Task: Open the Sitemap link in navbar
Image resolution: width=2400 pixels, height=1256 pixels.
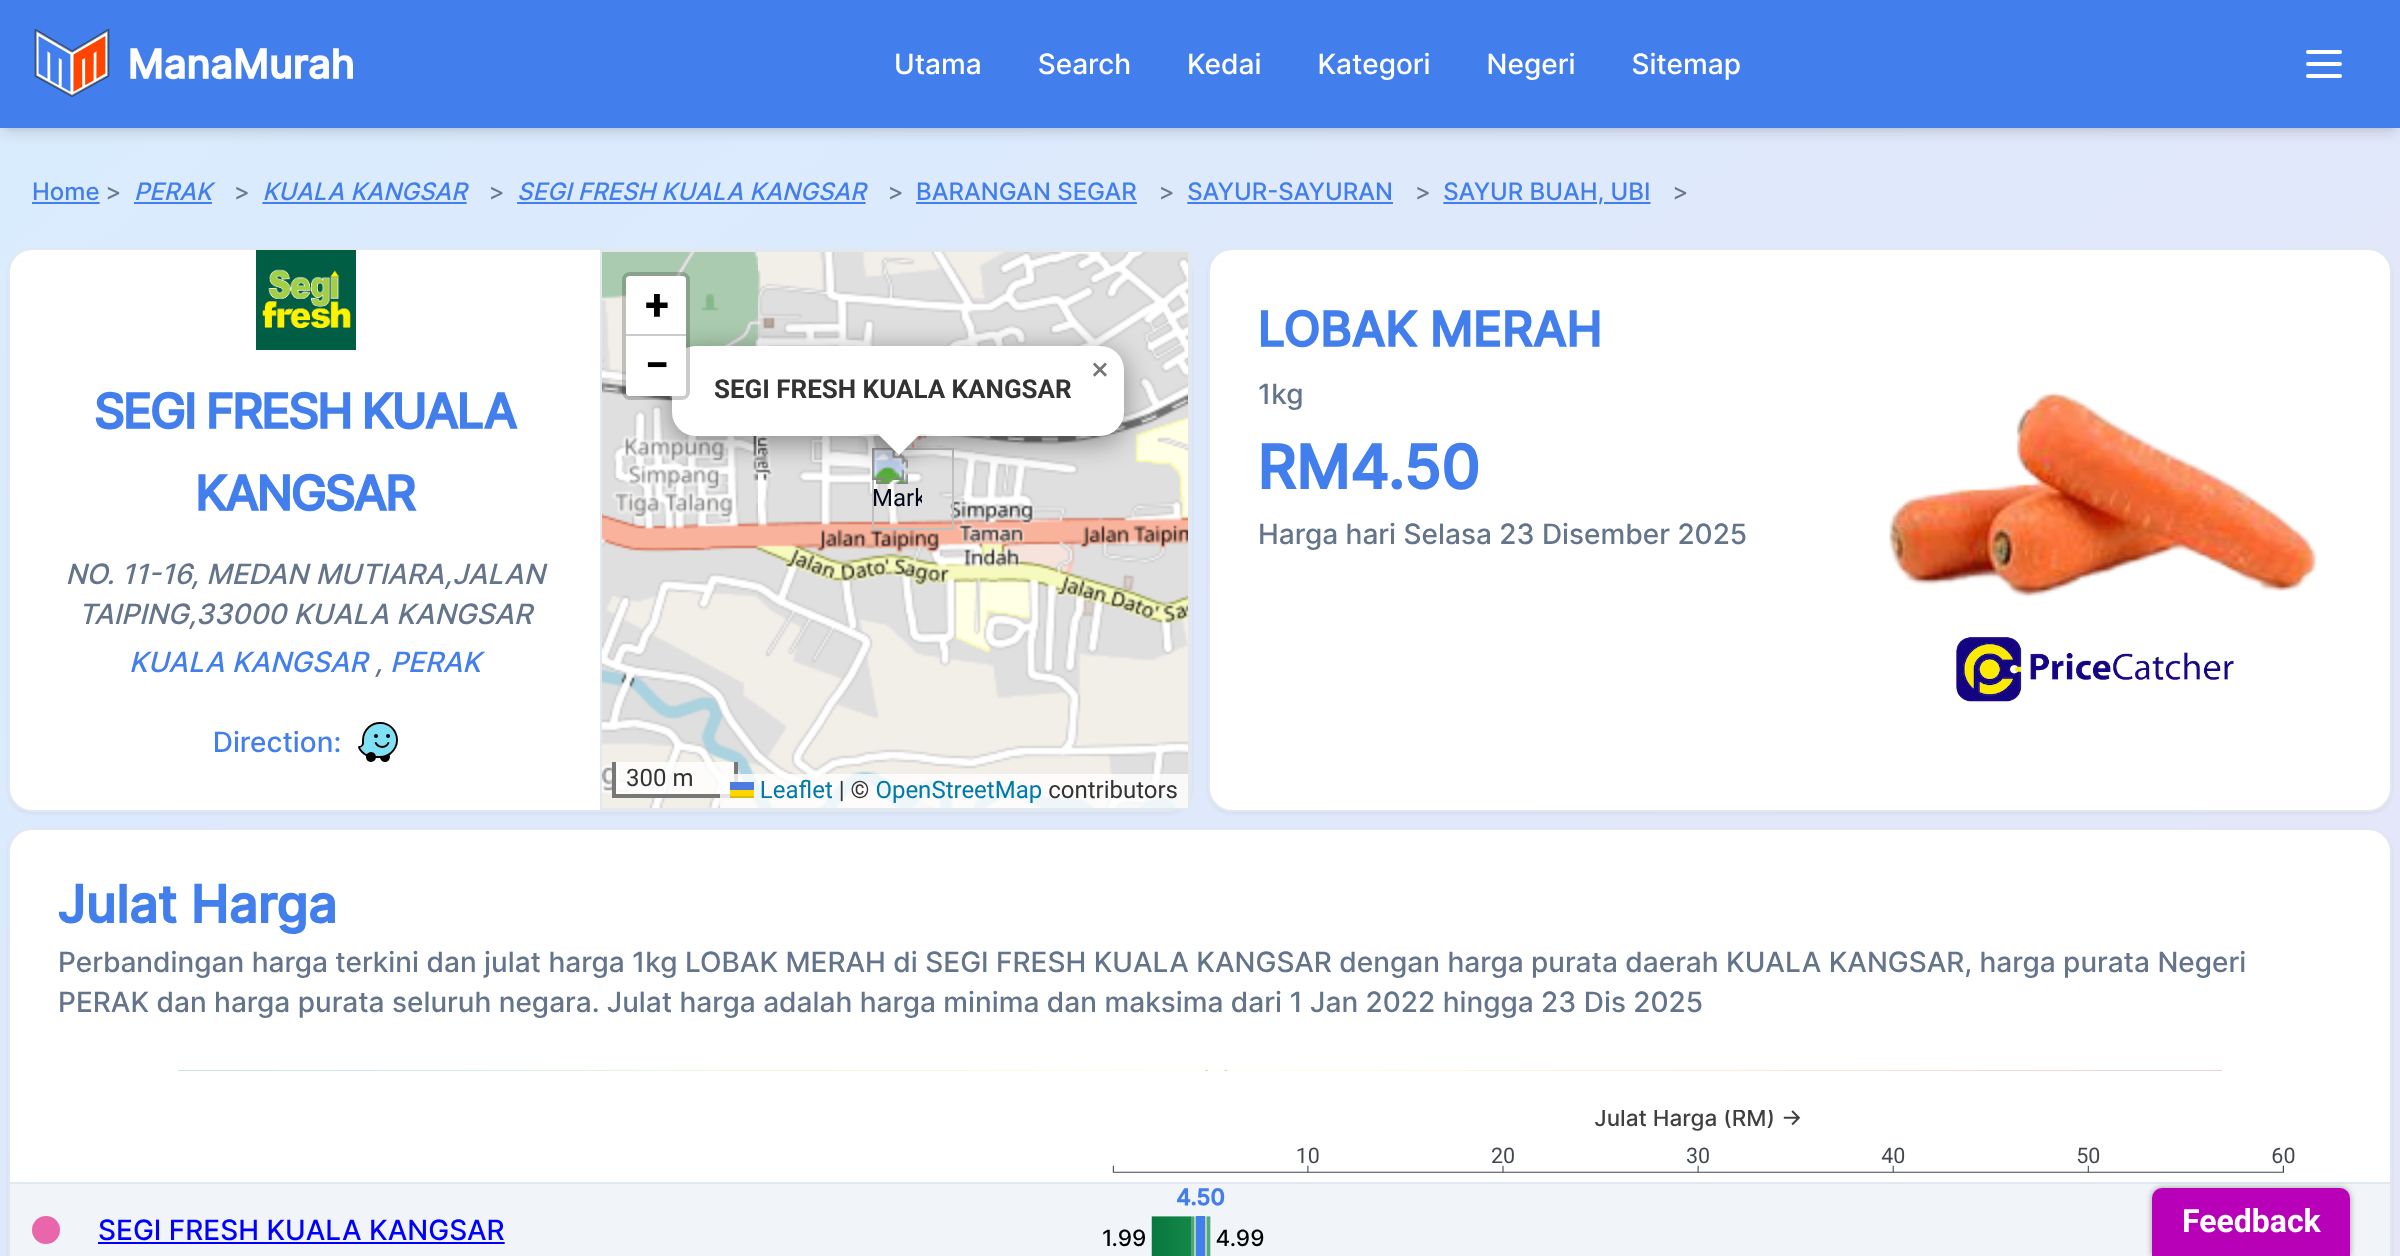Action: click(x=1685, y=64)
